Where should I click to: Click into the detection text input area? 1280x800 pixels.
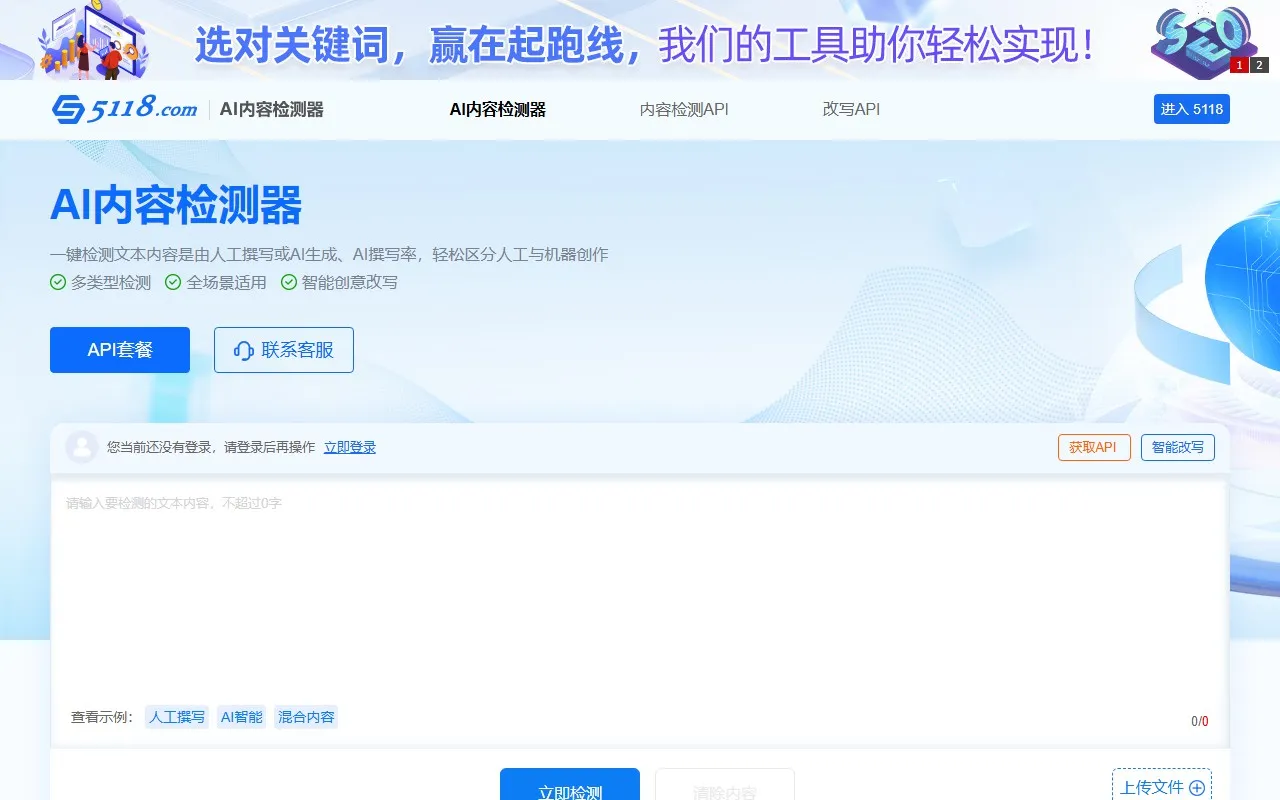point(640,590)
